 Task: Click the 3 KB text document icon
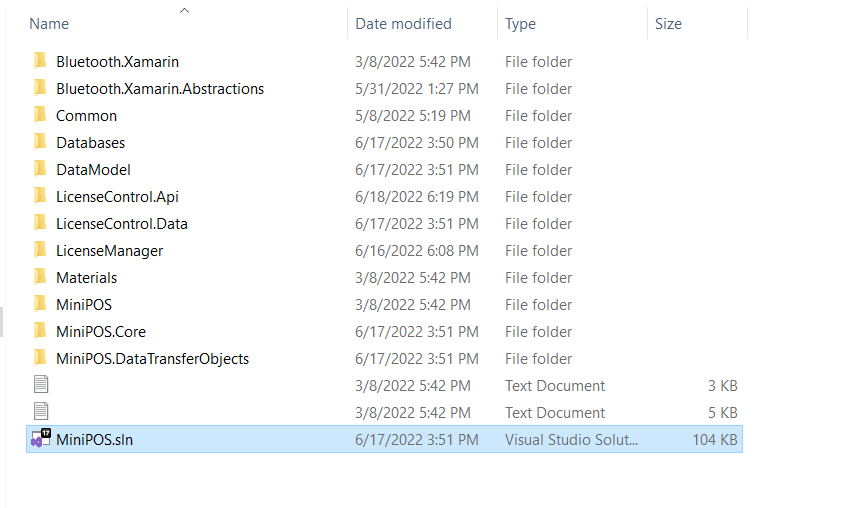point(41,384)
